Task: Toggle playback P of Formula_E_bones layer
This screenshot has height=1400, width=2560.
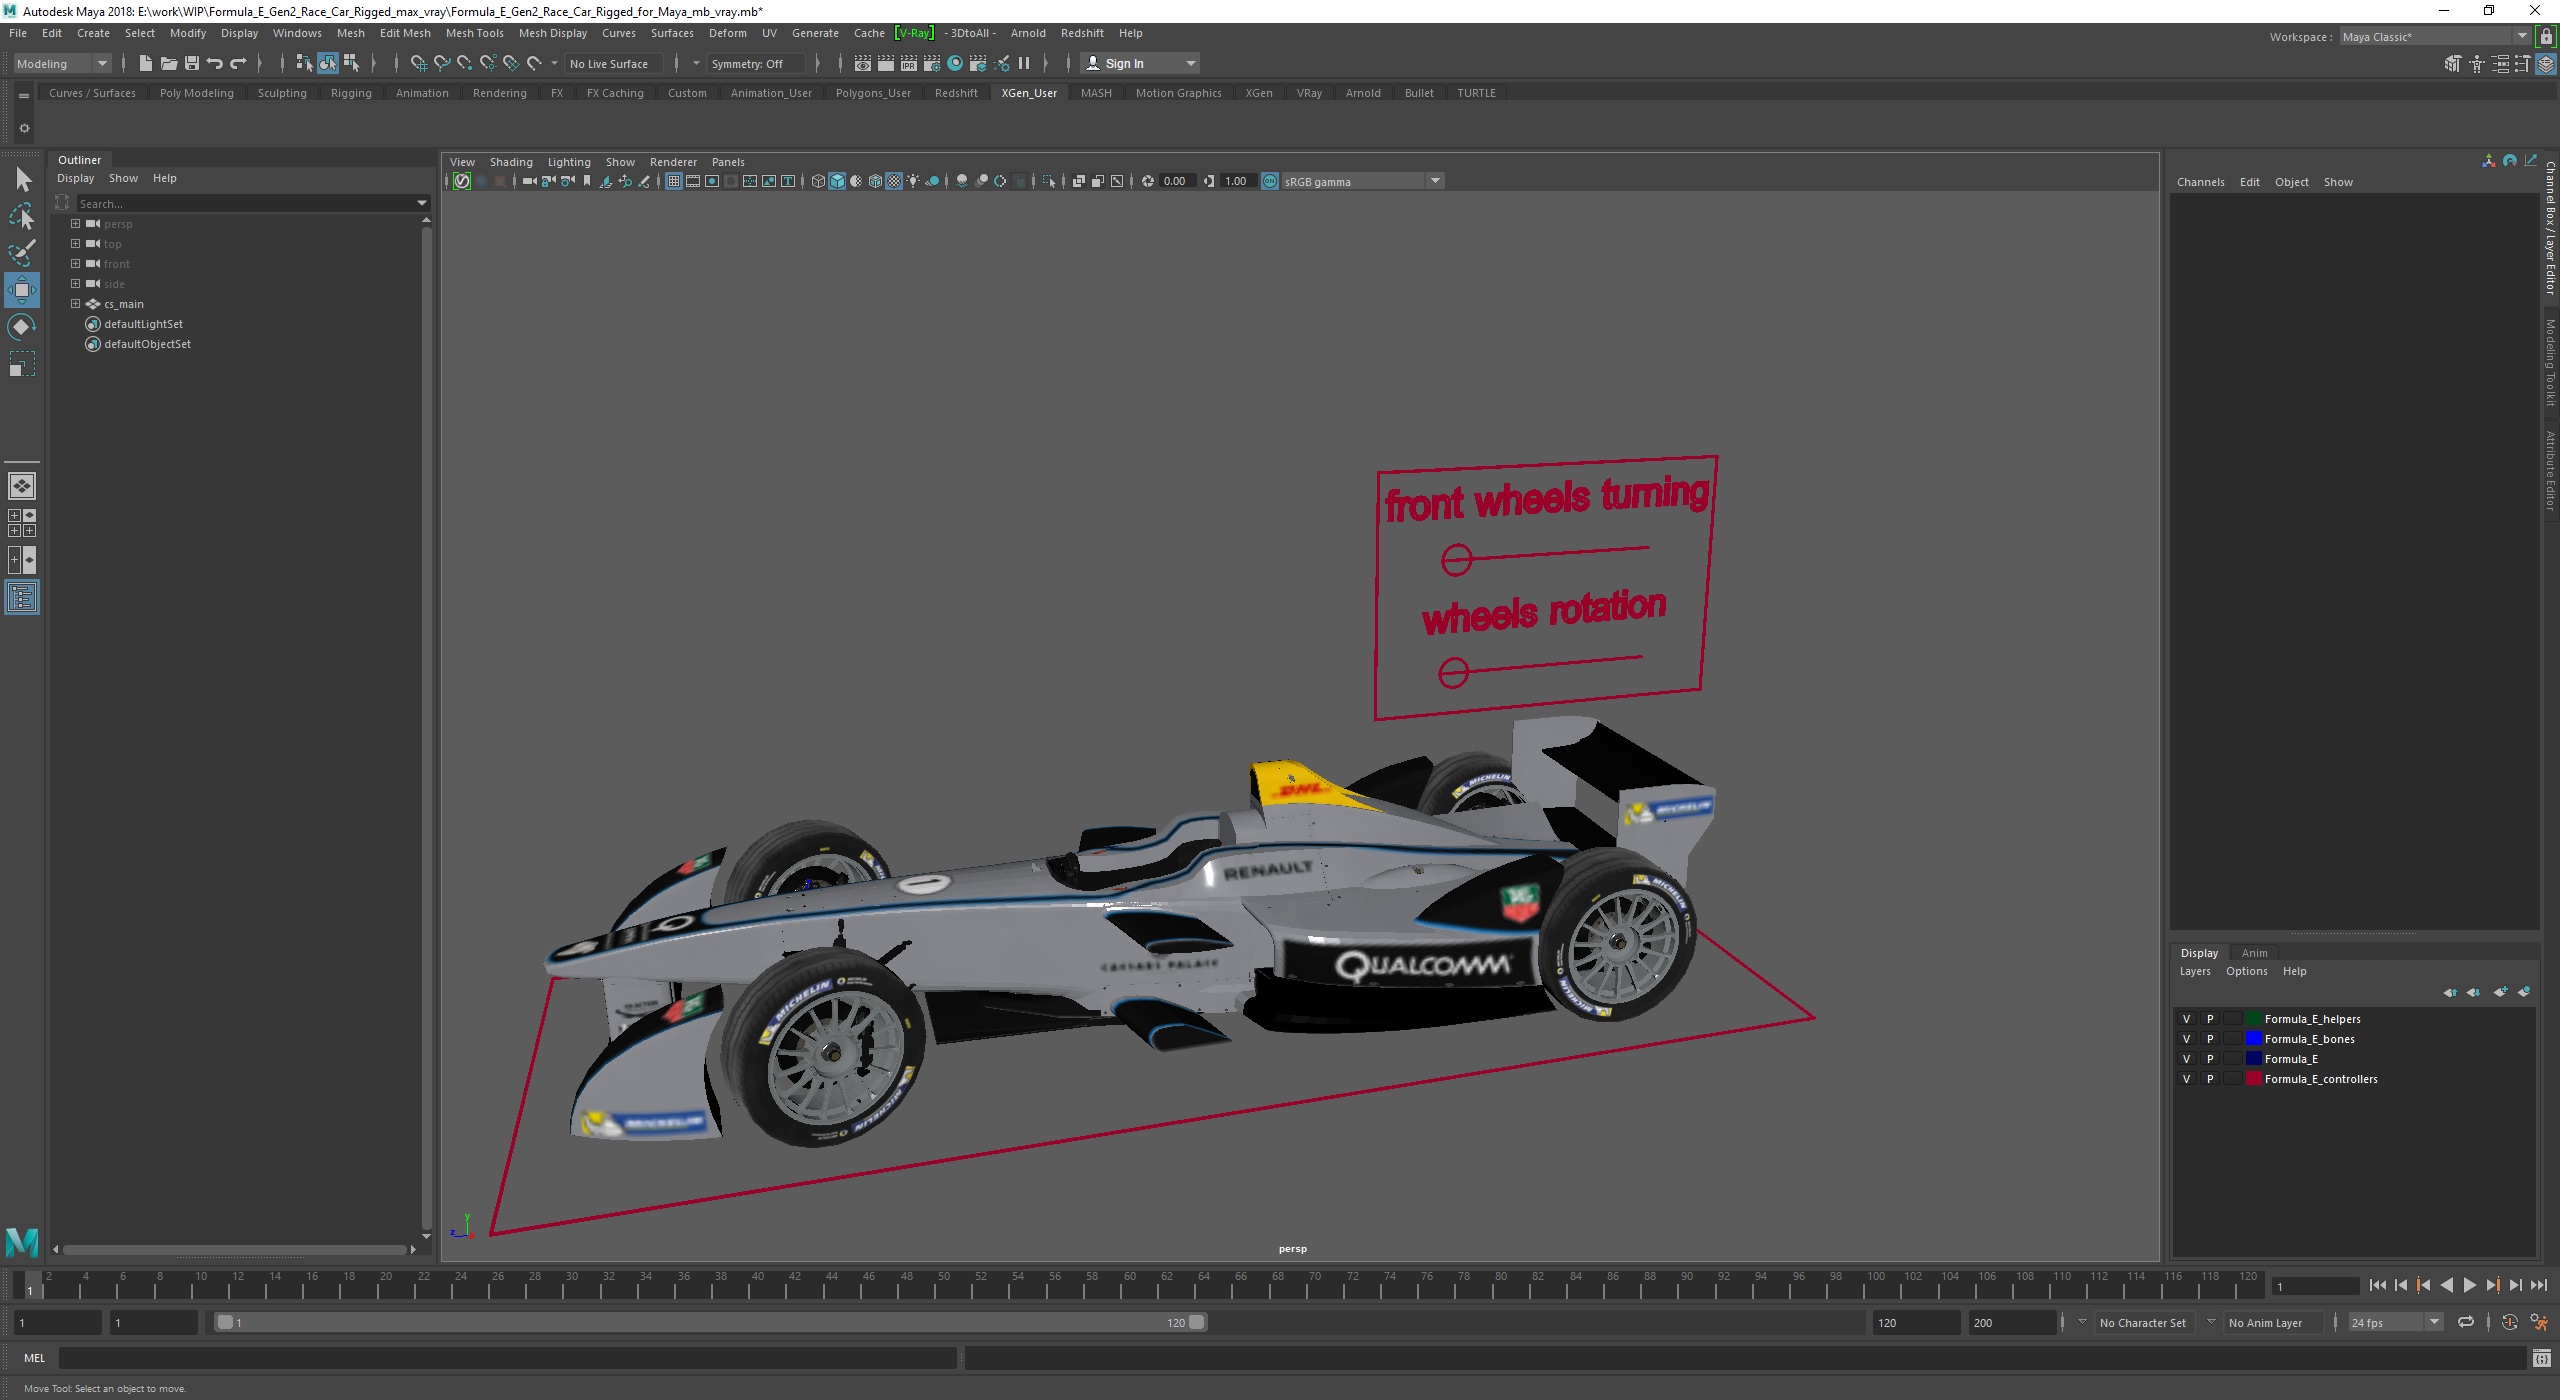Action: tap(2210, 1039)
